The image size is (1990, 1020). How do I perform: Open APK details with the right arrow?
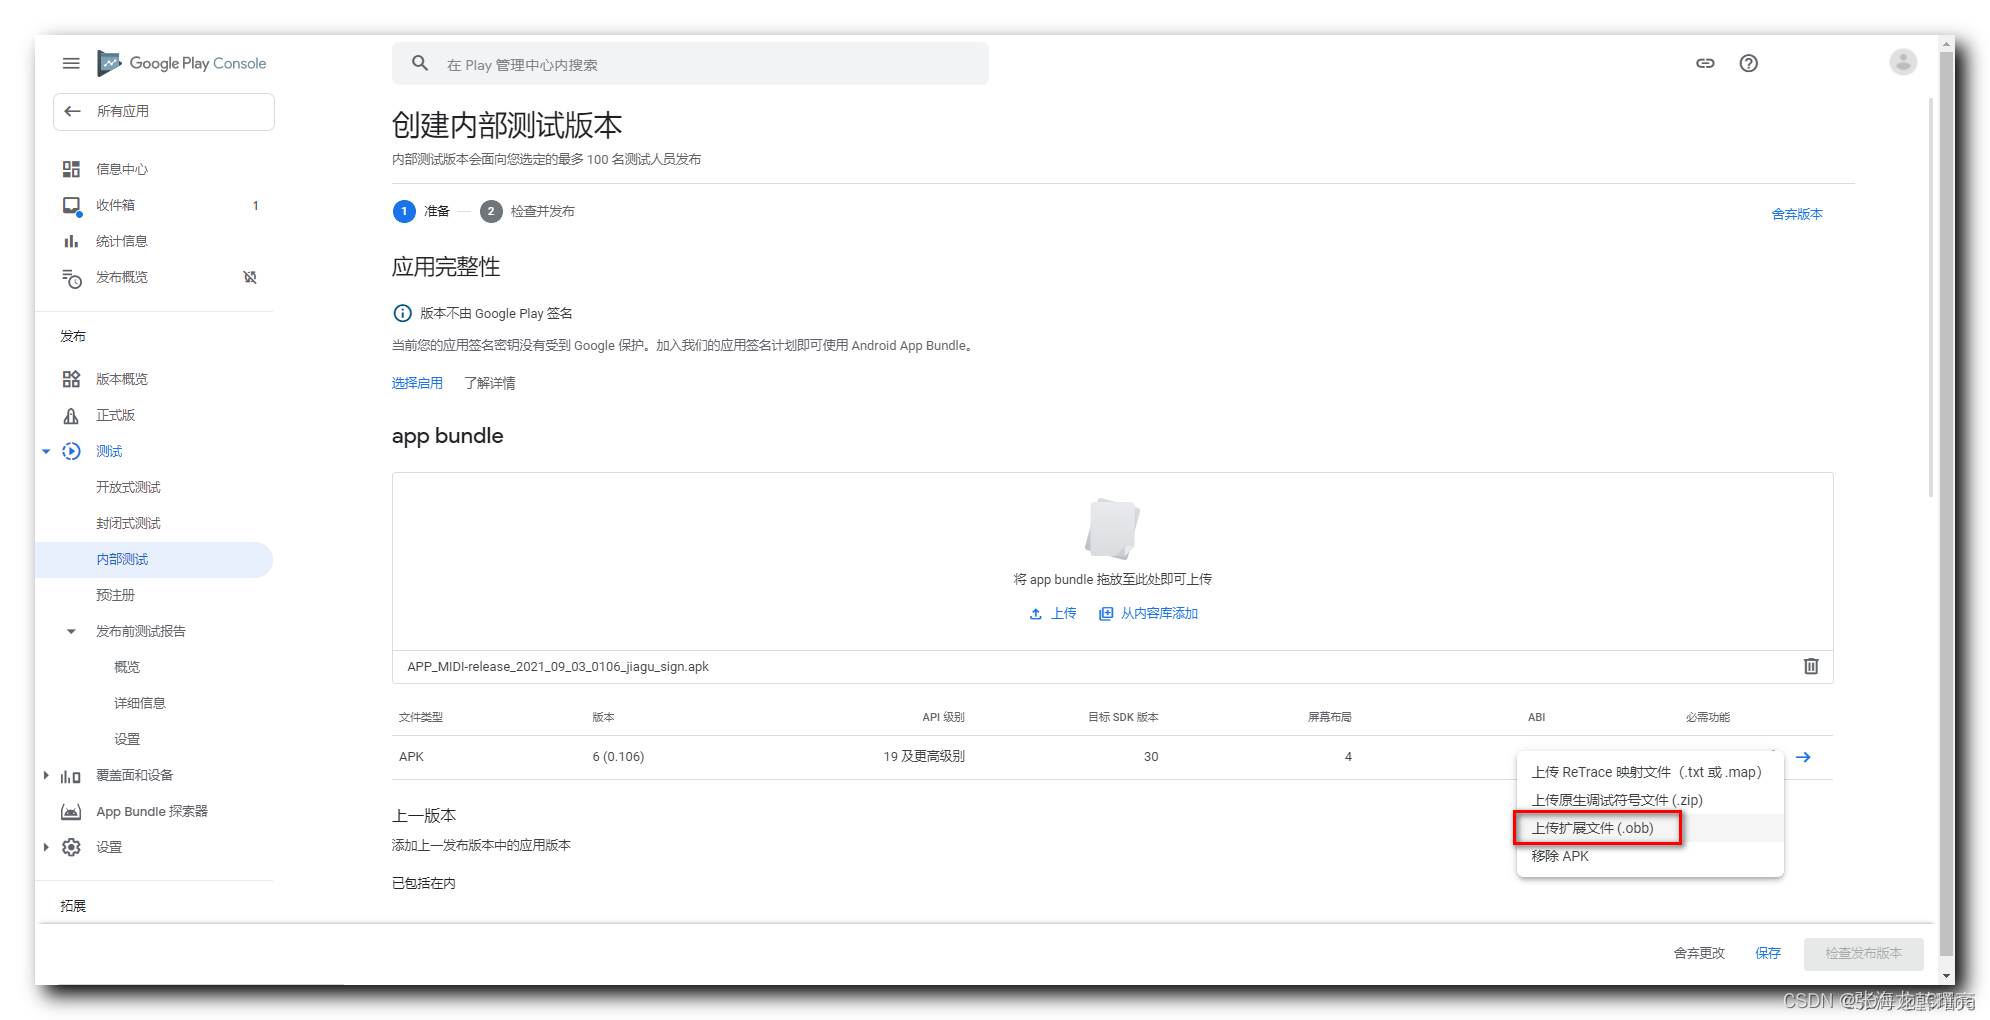(1803, 757)
